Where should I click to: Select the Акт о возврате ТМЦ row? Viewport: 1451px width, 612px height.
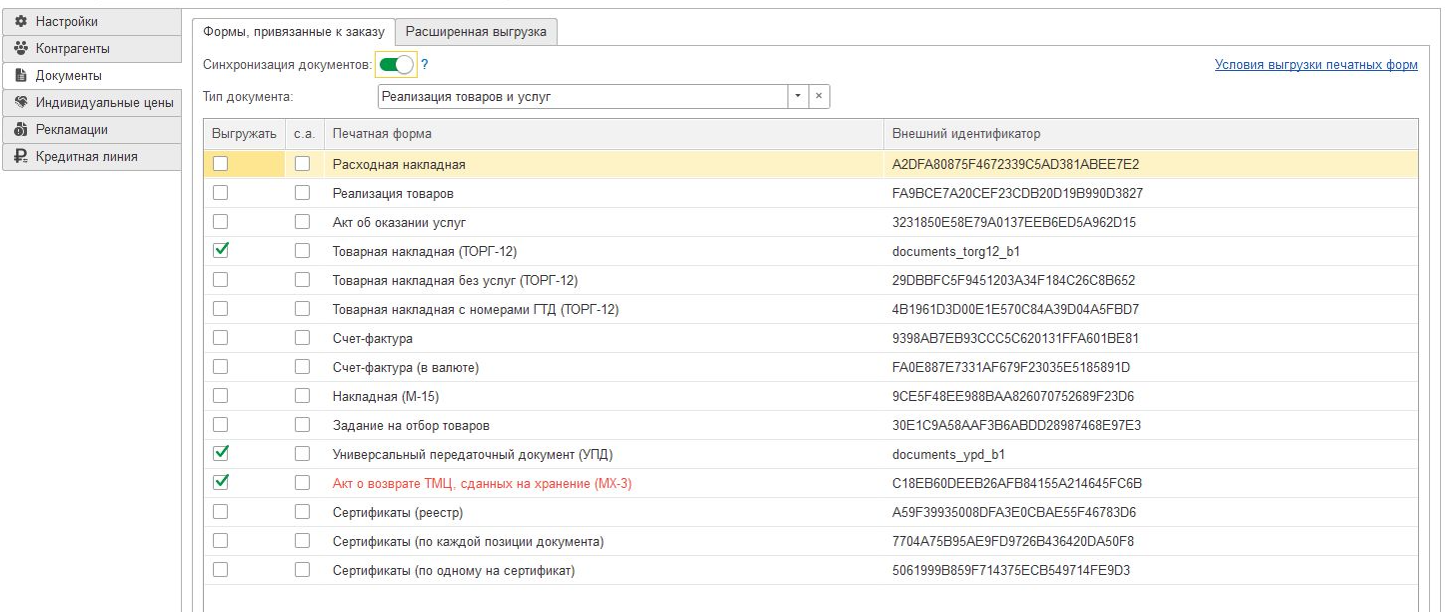482,484
